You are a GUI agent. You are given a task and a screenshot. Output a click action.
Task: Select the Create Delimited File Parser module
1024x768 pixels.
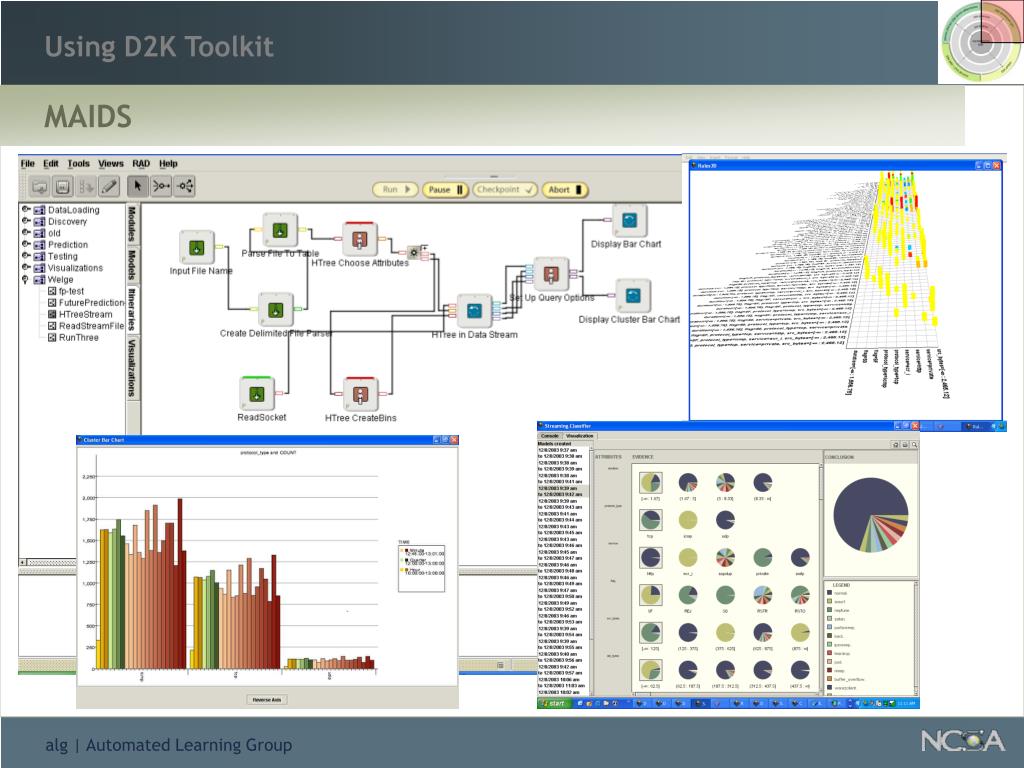coord(276,310)
